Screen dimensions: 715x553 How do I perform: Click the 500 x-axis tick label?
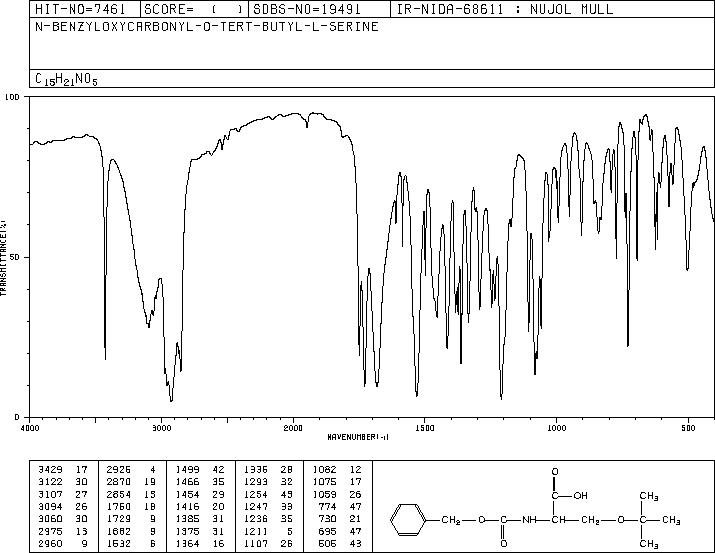pyautogui.click(x=689, y=428)
